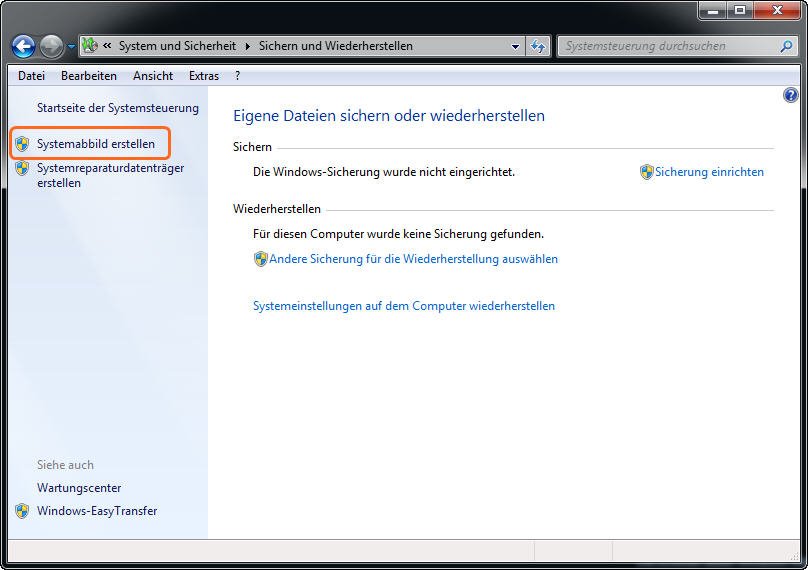Go back with the blue arrow button

23,46
